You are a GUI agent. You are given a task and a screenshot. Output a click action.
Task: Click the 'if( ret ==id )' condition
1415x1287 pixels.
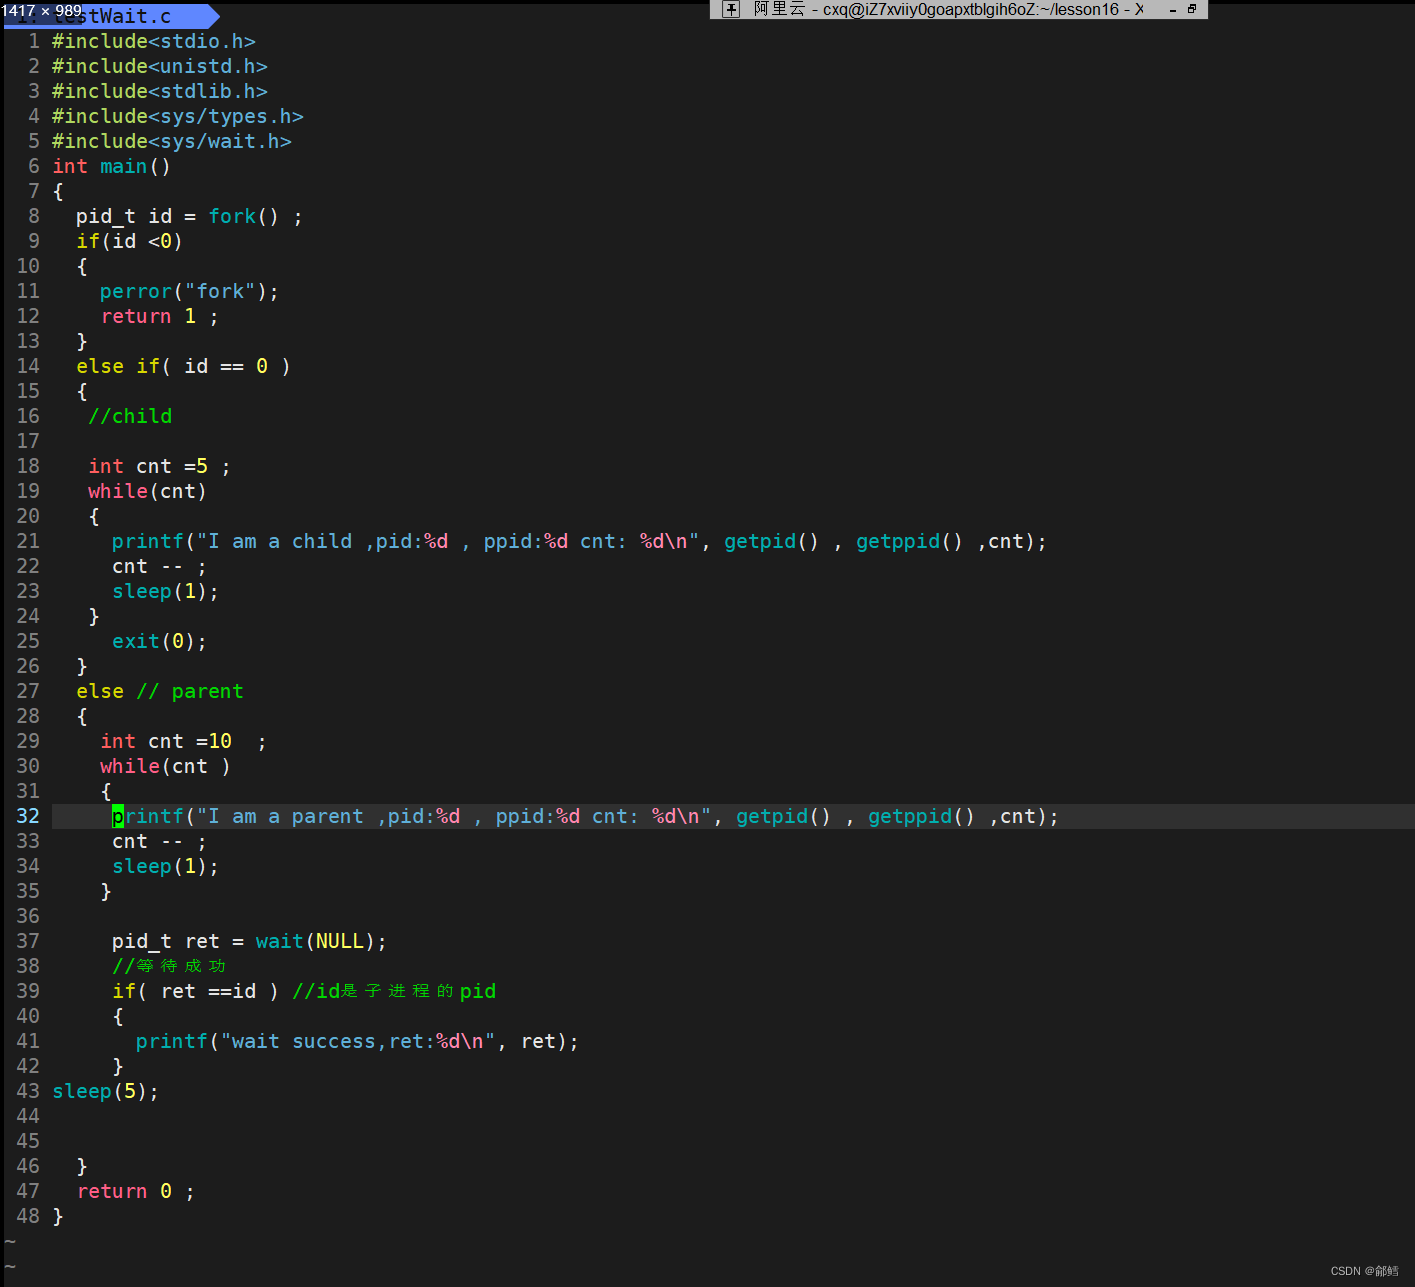tap(195, 991)
